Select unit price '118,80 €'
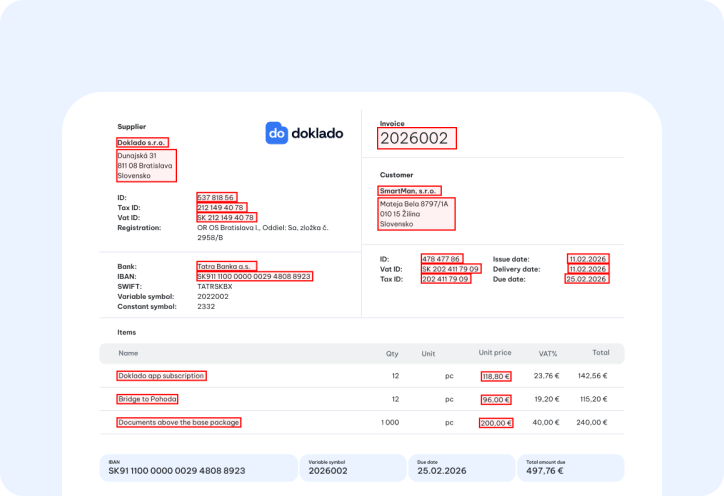The height and width of the screenshot is (497, 724). point(496,376)
